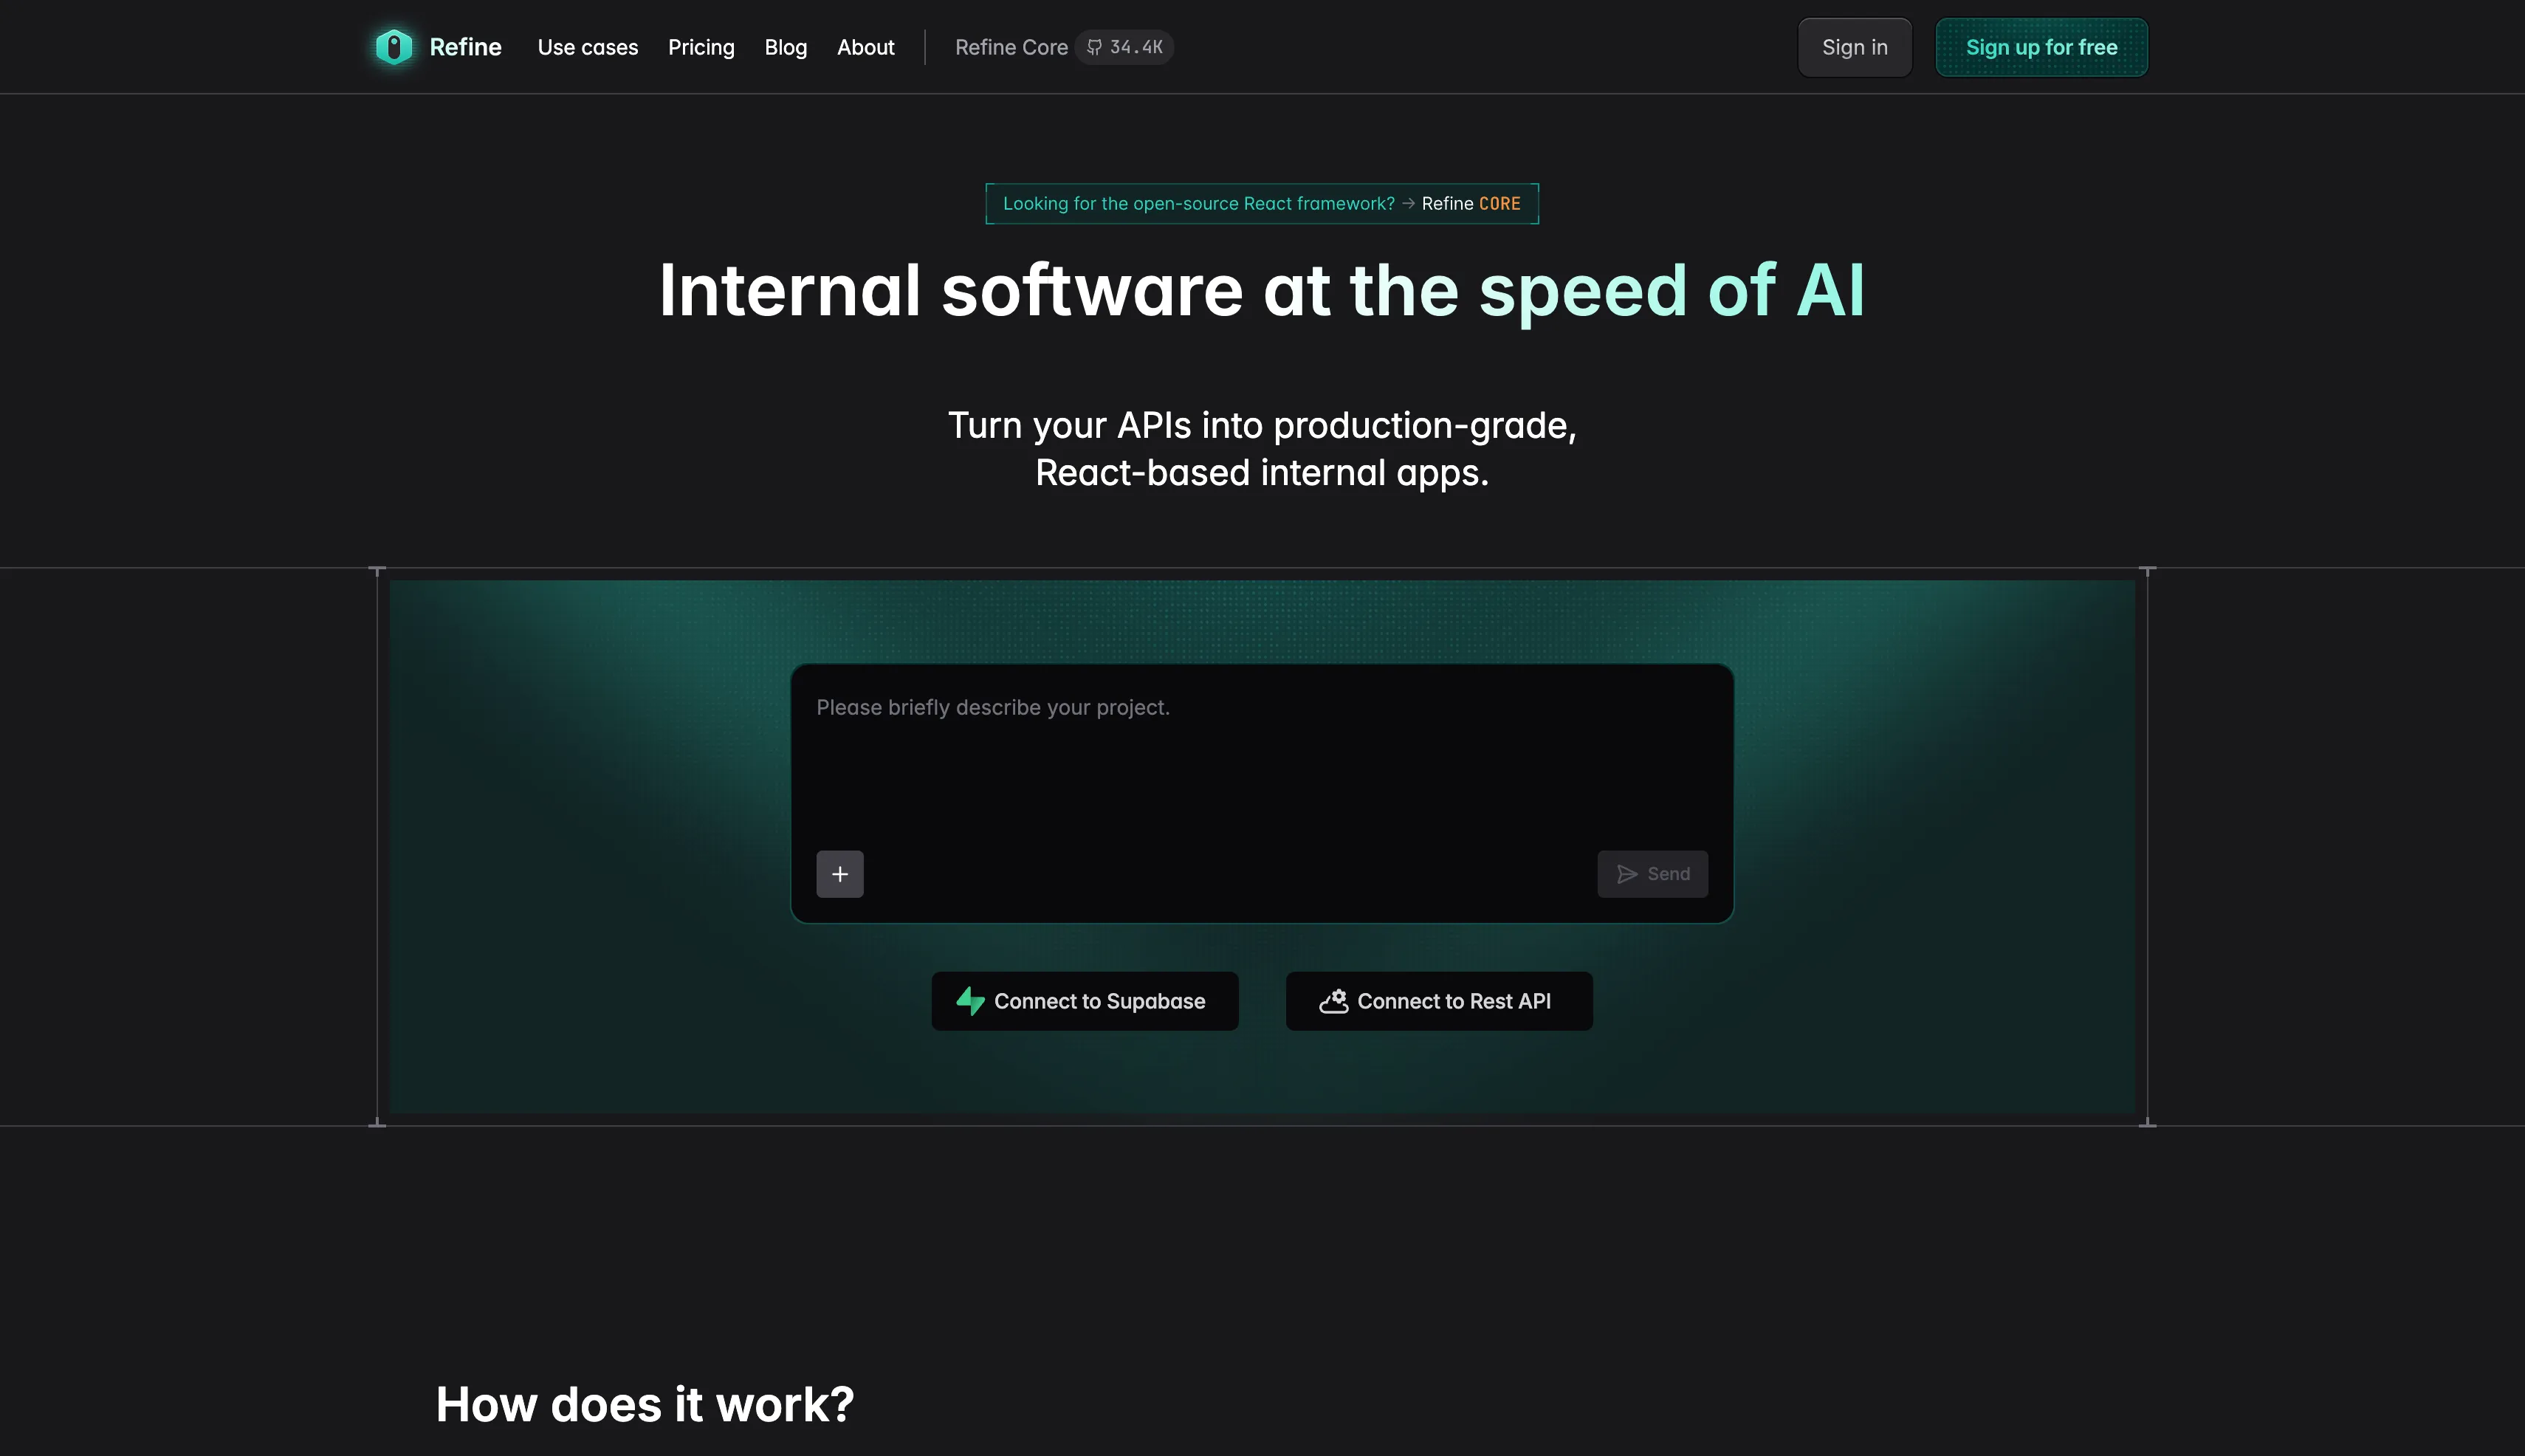Go to the Pricing page
Image resolution: width=2525 pixels, height=1456 pixels.
tap(701, 47)
